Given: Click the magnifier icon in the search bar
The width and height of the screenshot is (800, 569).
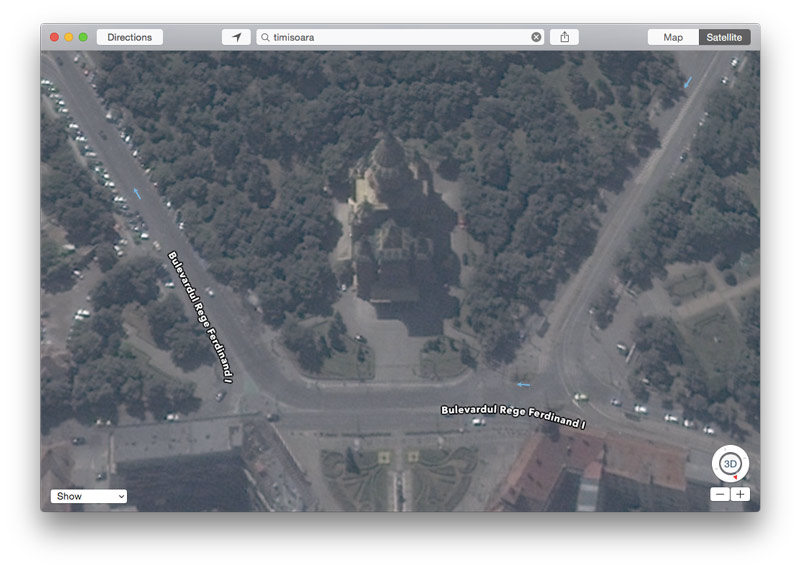Looking at the screenshot, I should click(x=265, y=37).
